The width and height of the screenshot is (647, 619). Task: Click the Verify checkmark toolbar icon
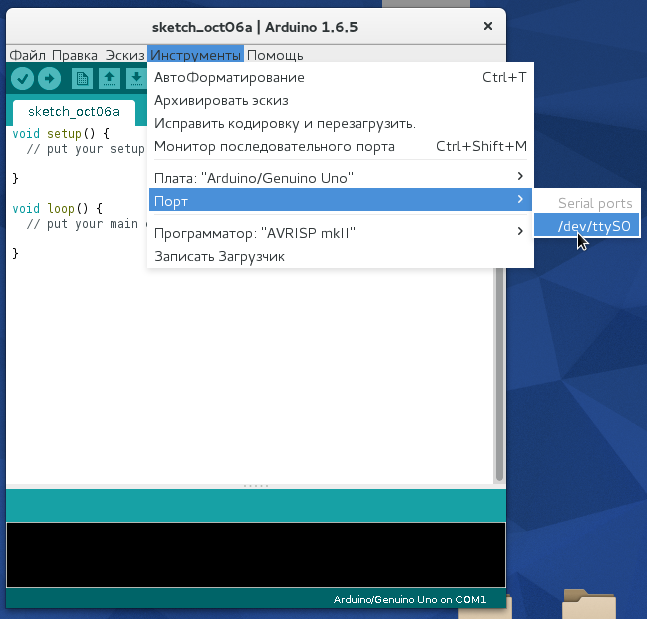[22, 78]
